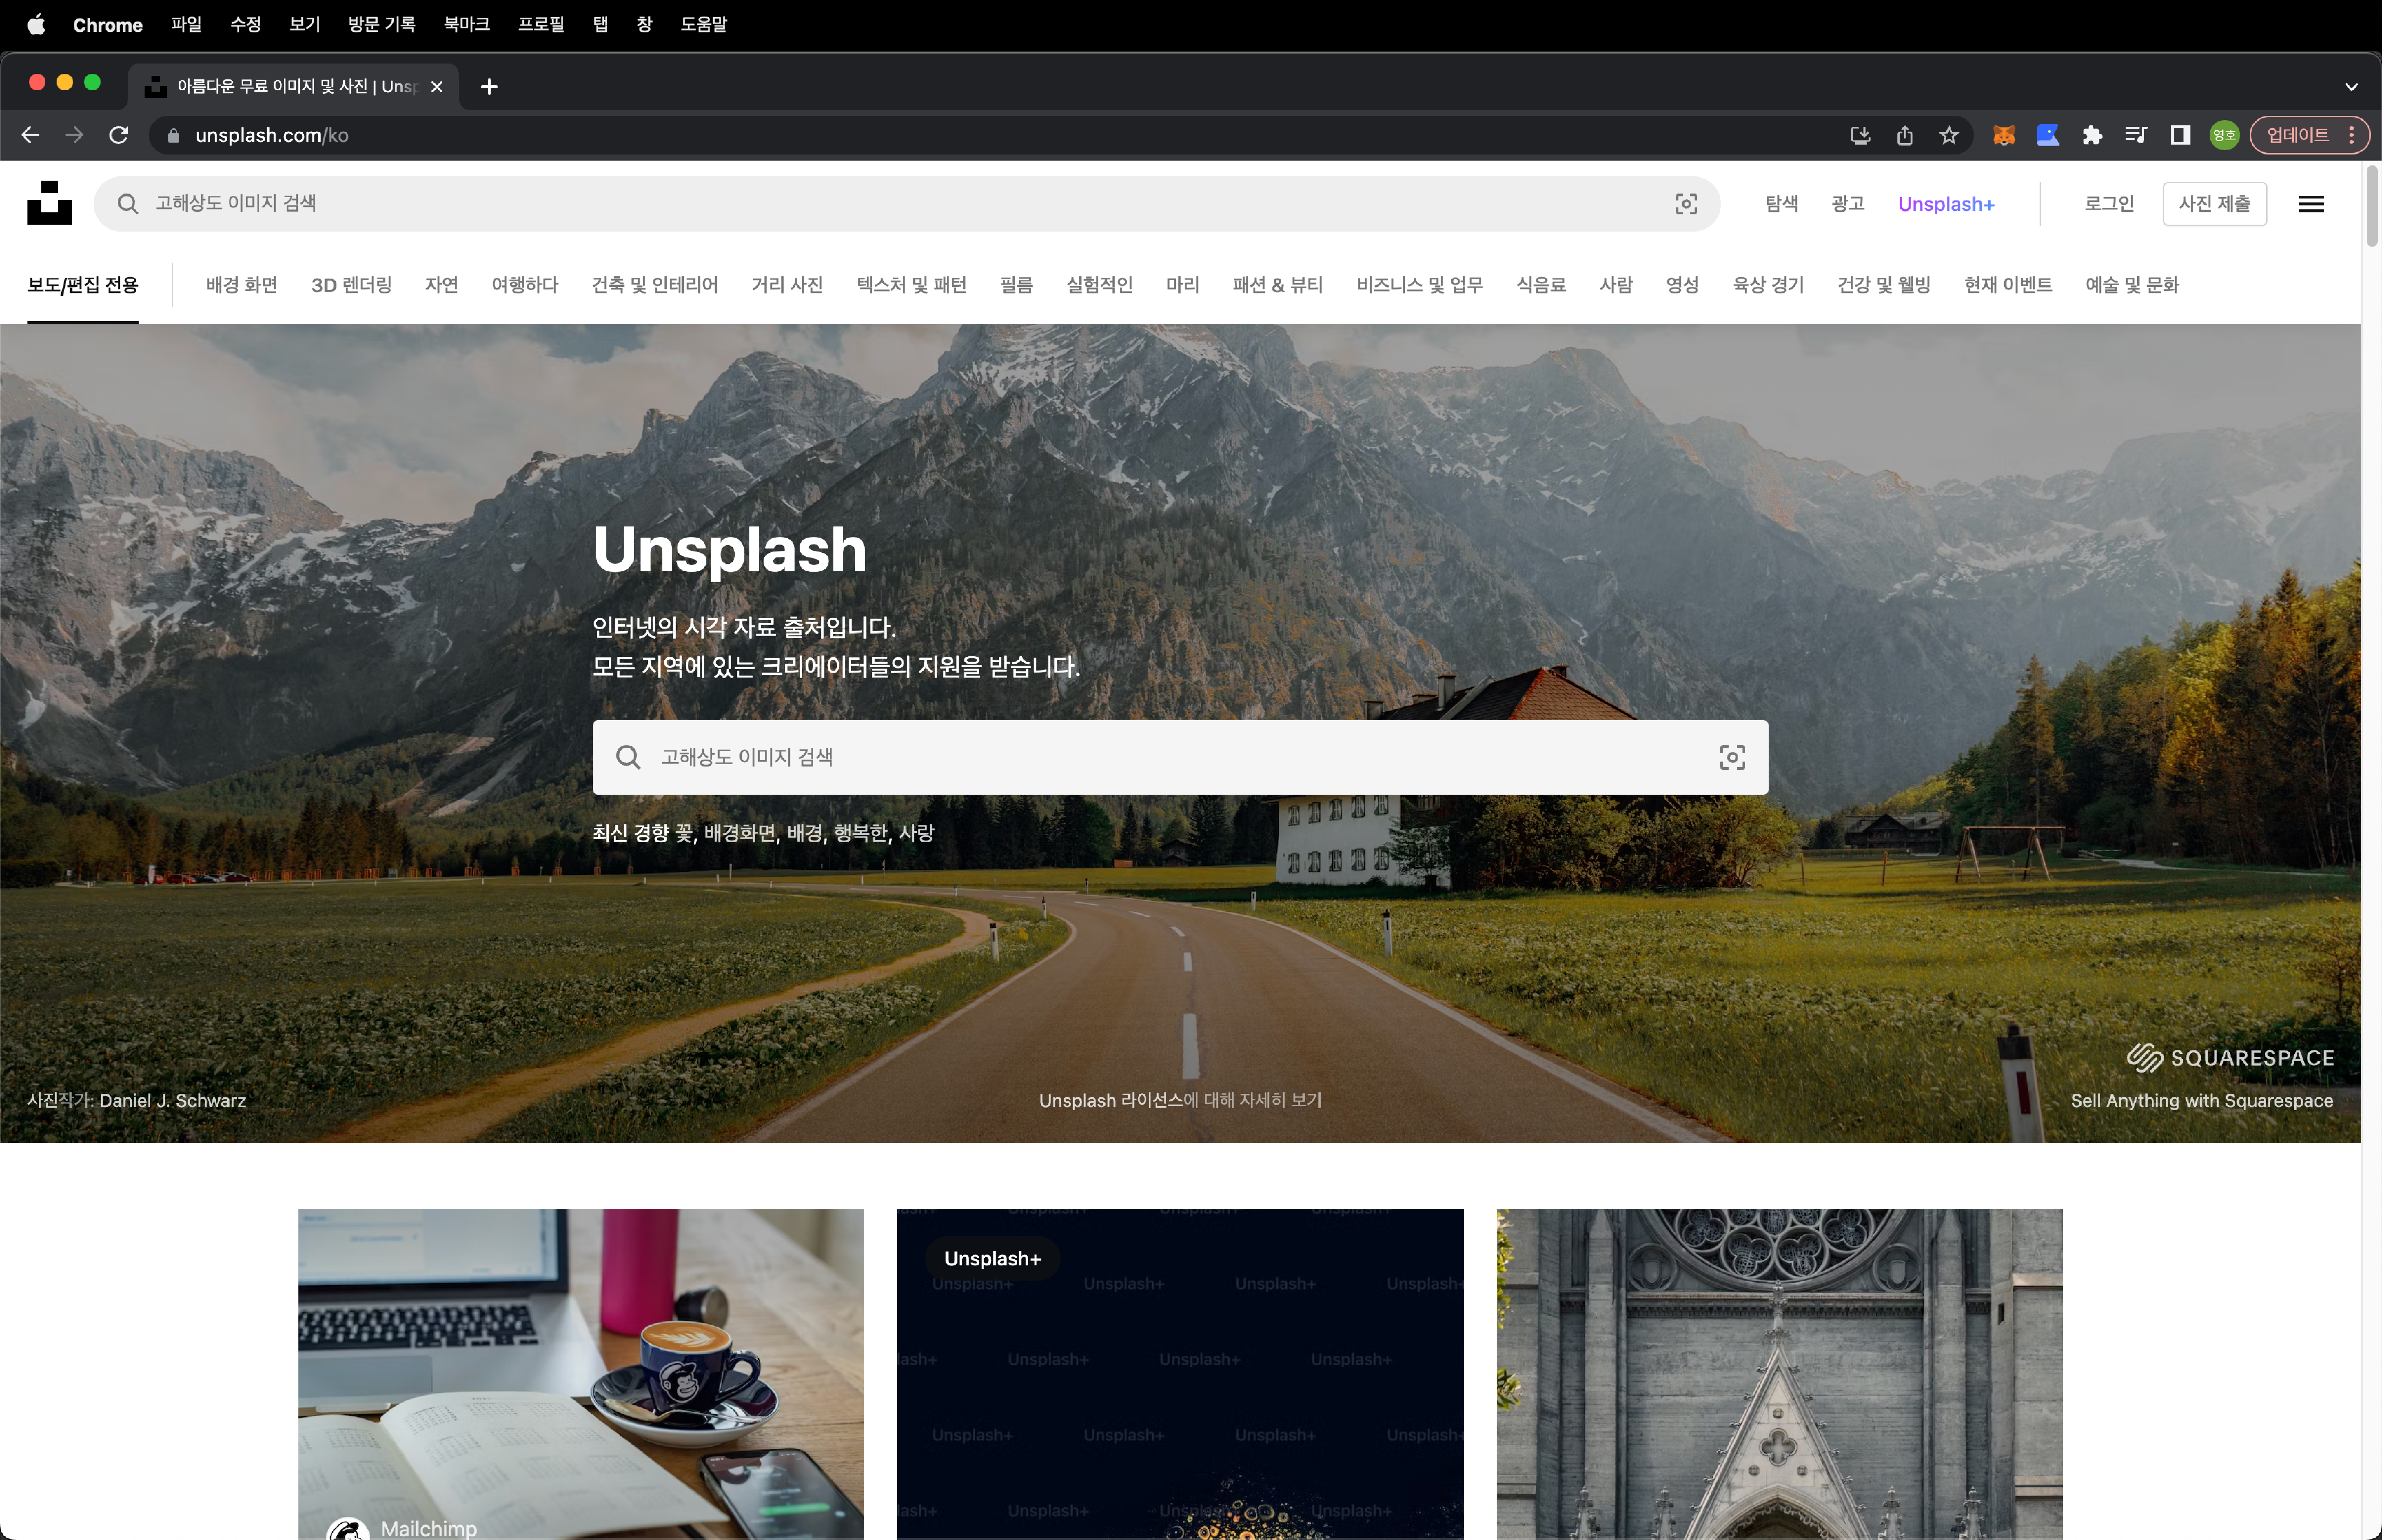Open visual search from the top search bar

coord(1686,204)
